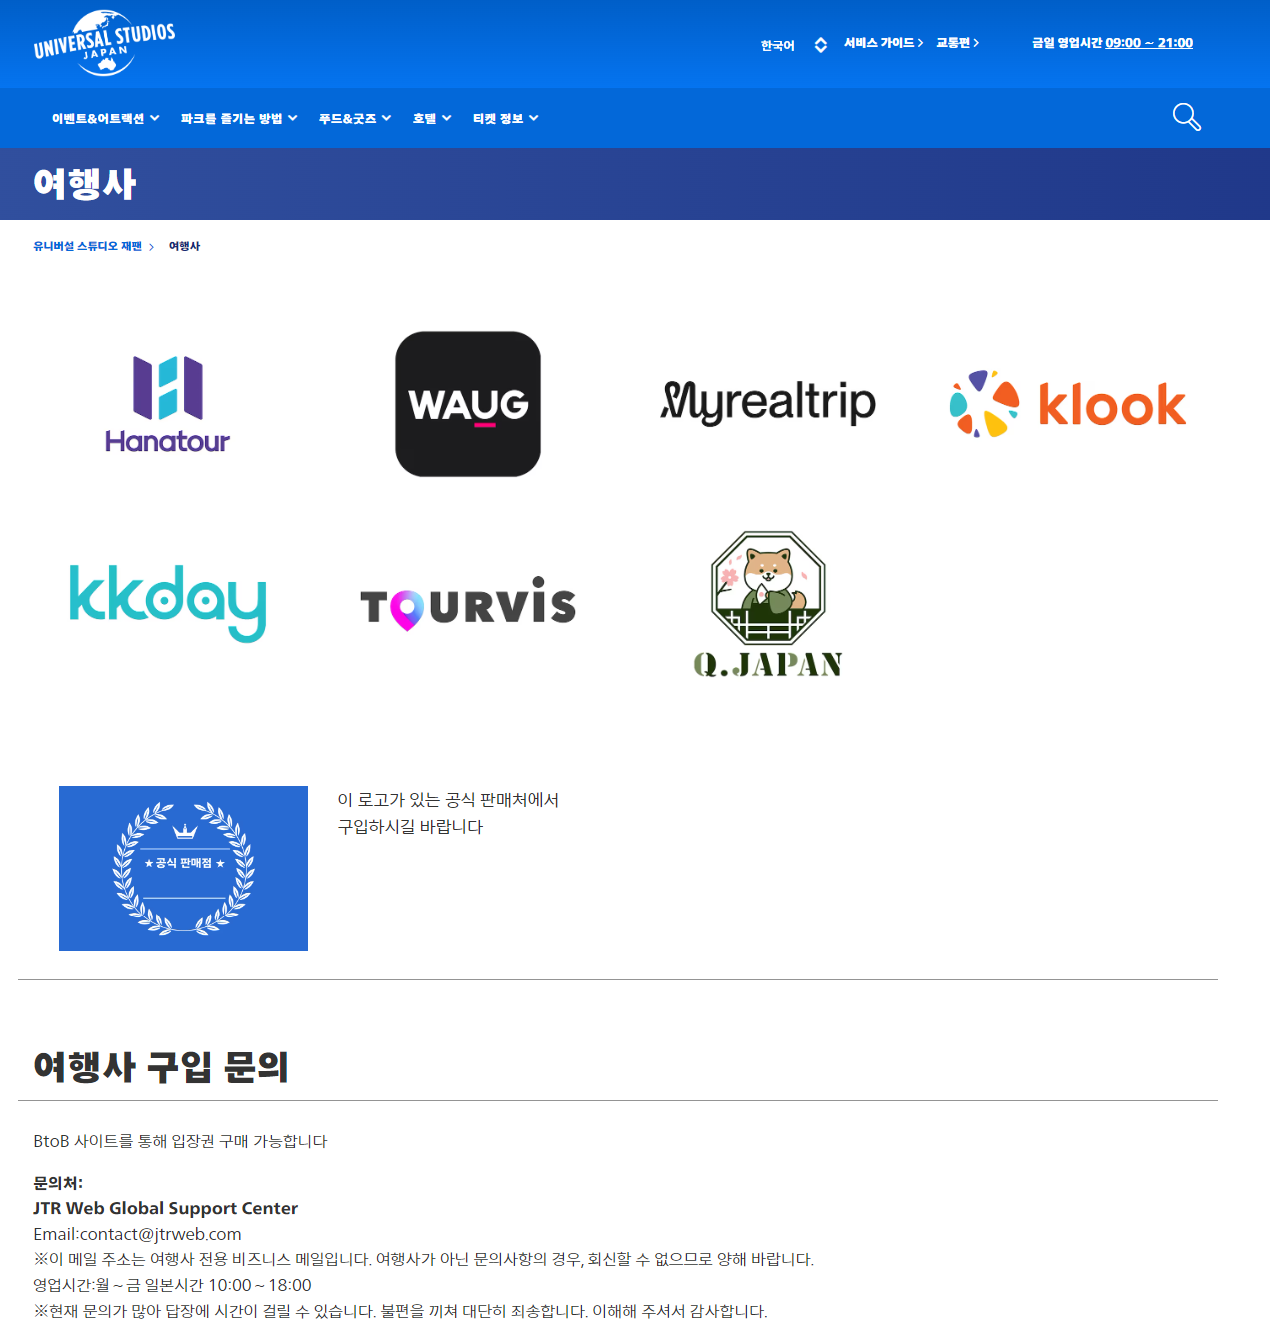Open the klook logo link
The width and height of the screenshot is (1270, 1341).
(x=1068, y=404)
